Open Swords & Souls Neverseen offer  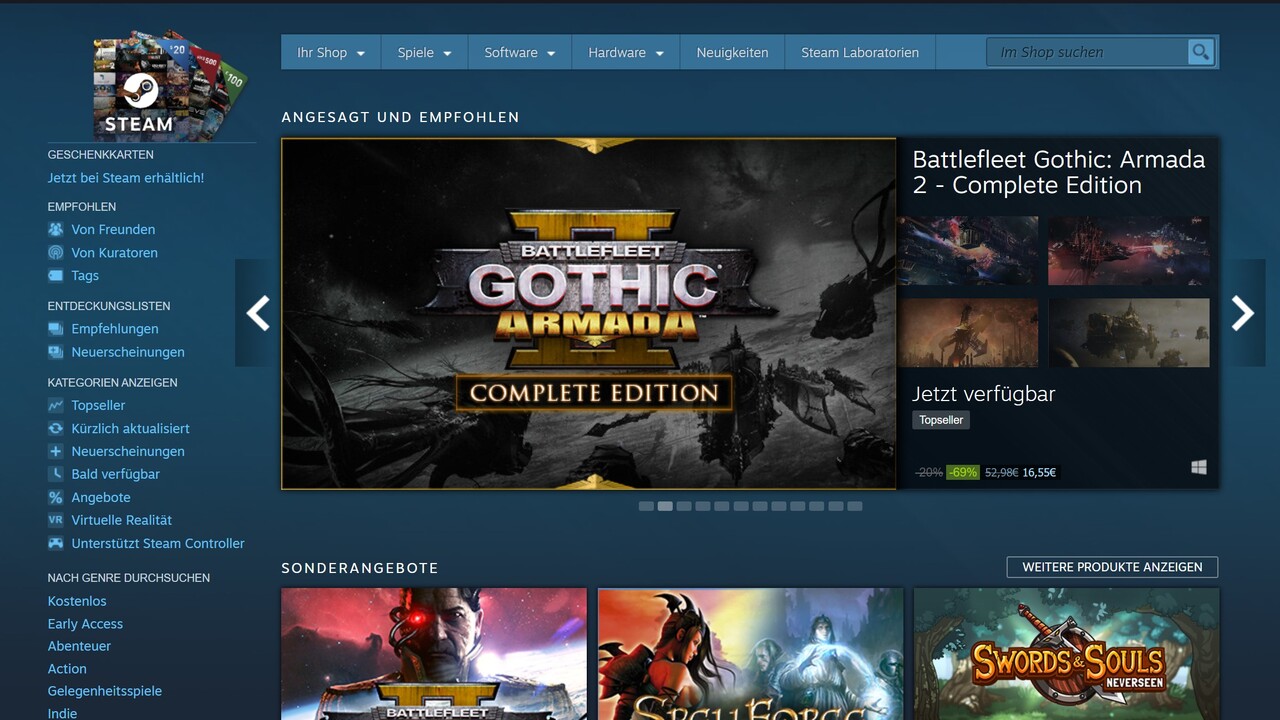coord(1066,654)
